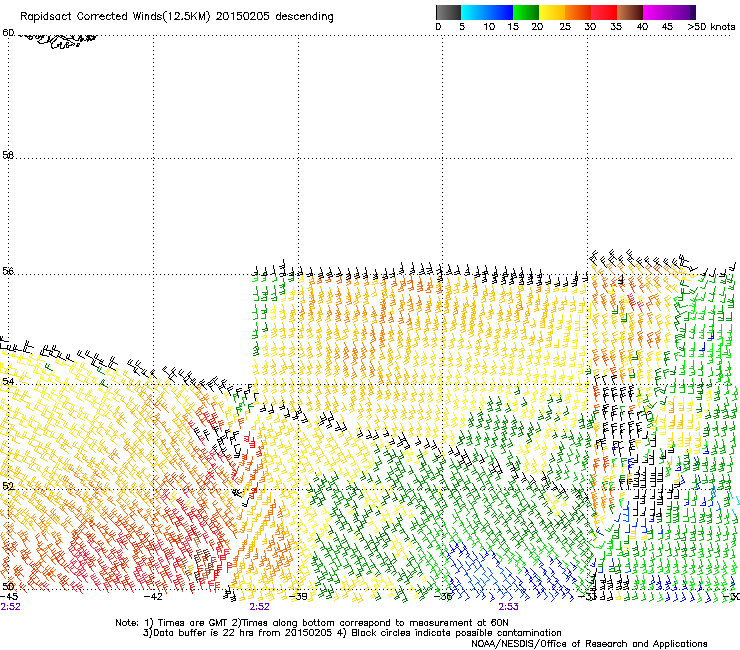740x650 pixels.
Task: Click the orange 25-30 knots color band
Action: [578, 12]
